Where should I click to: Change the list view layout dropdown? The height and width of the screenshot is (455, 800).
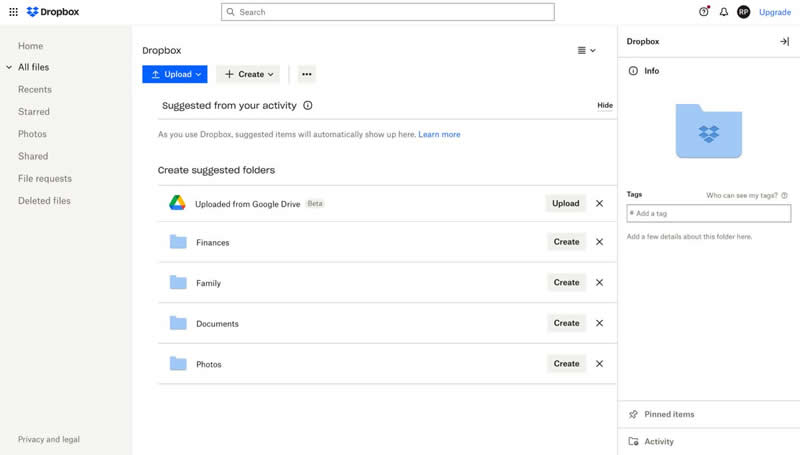coord(586,50)
